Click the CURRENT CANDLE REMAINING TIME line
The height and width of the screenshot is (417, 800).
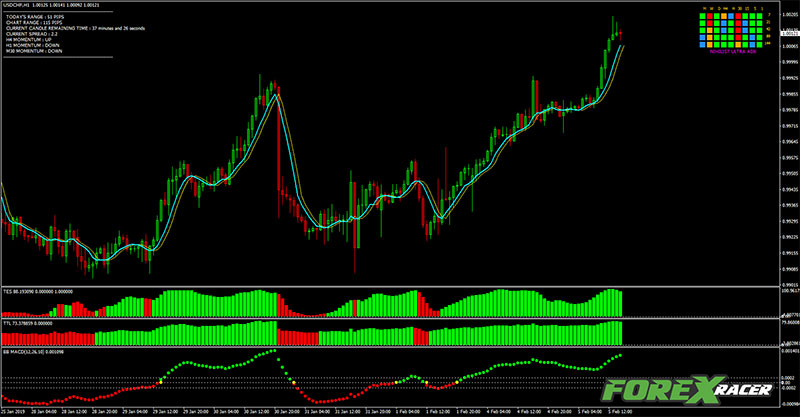[x=76, y=29]
